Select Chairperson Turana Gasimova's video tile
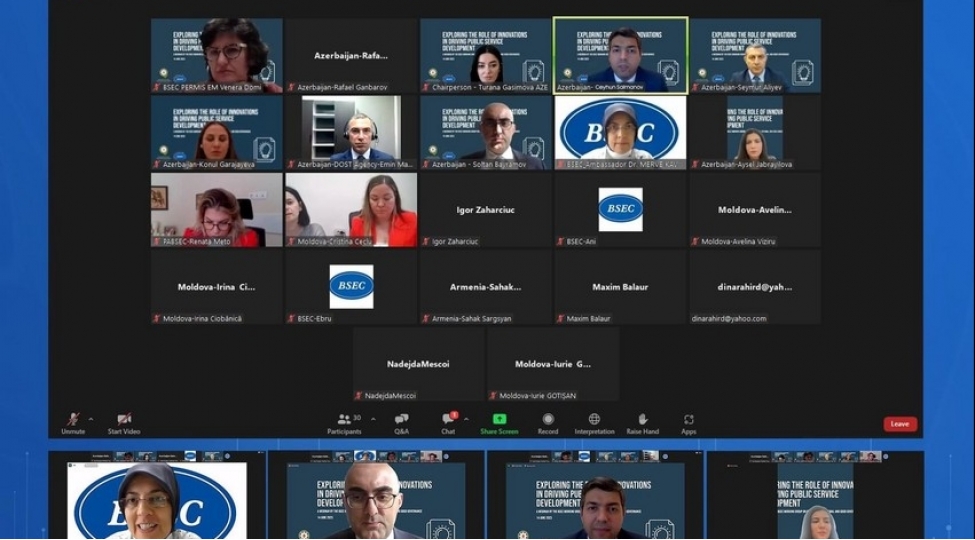The image size is (975, 540). pyautogui.click(x=486, y=55)
